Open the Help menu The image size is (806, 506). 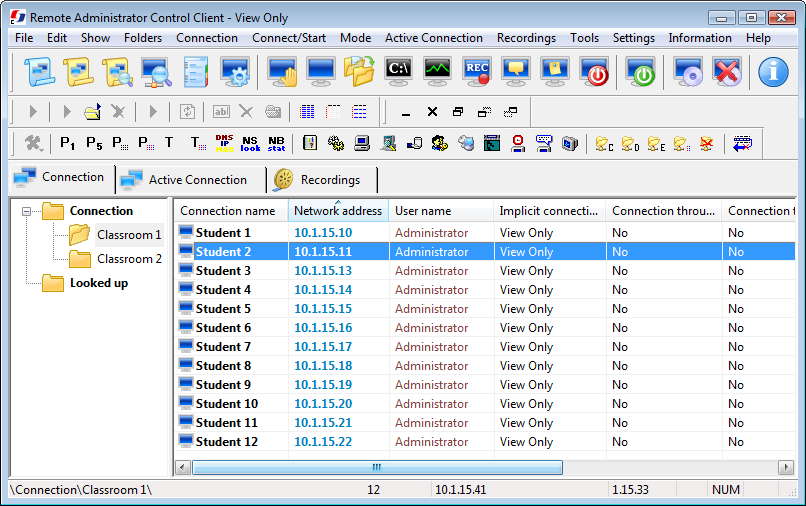coord(758,38)
